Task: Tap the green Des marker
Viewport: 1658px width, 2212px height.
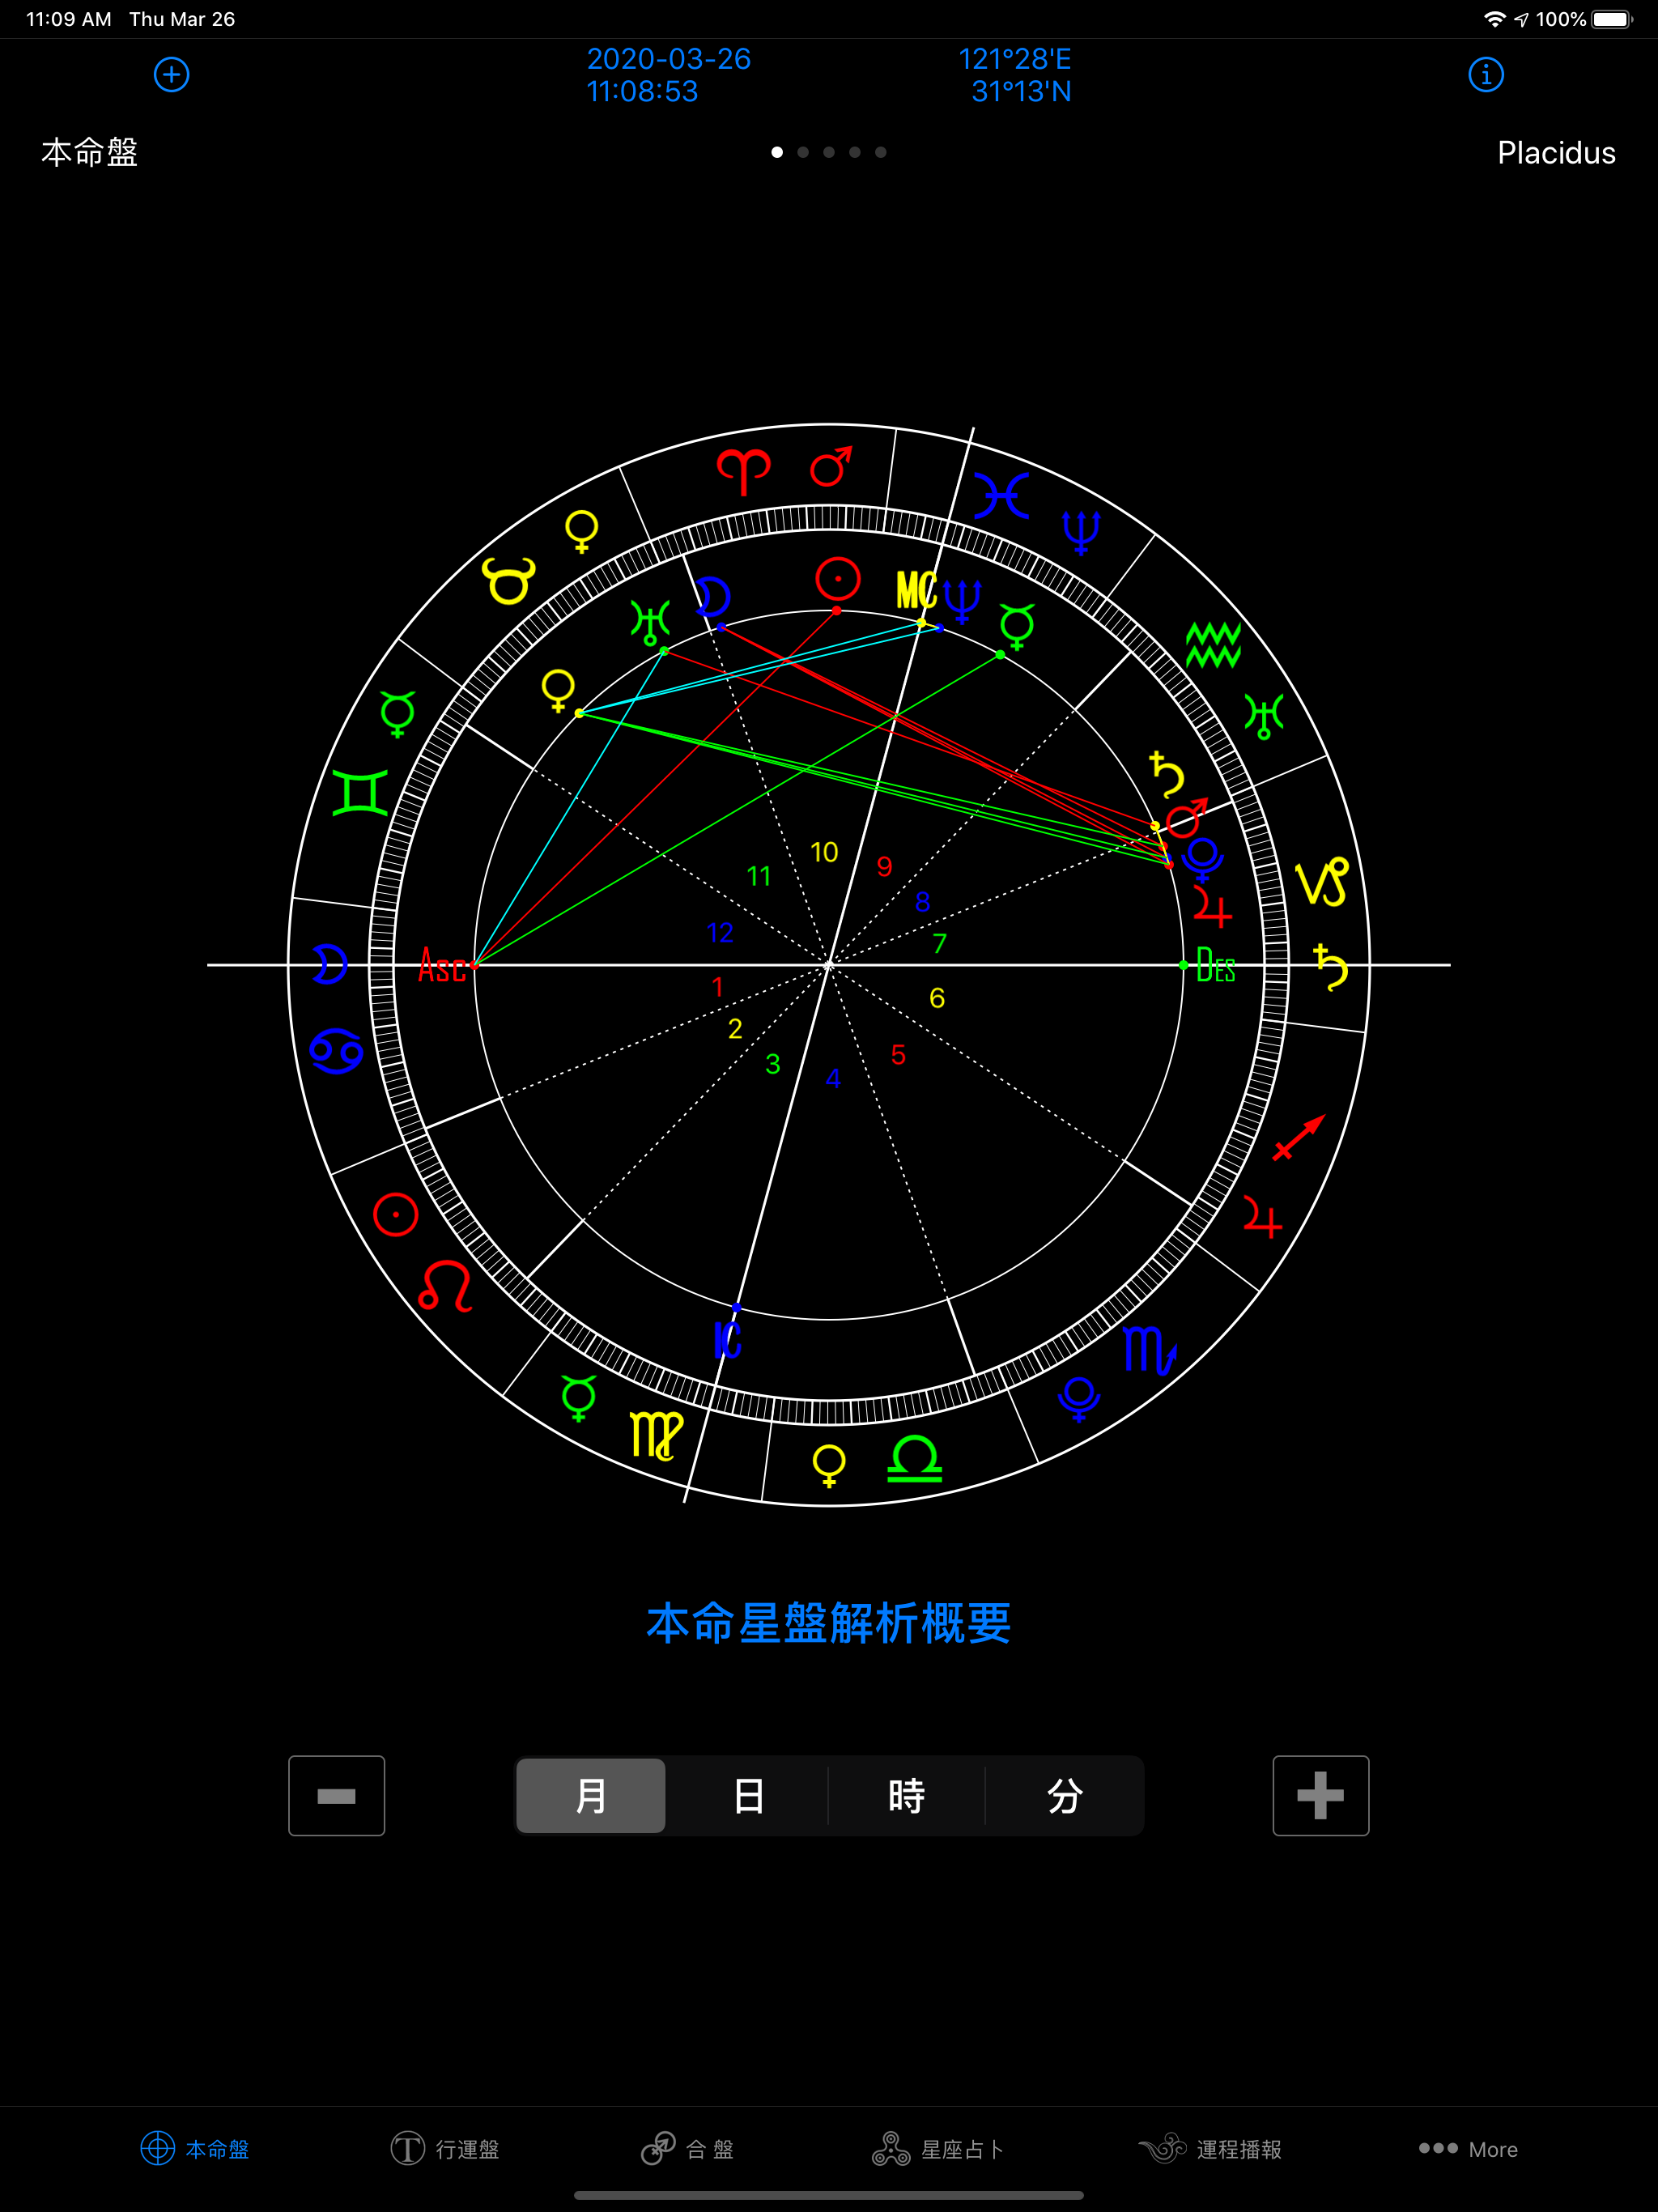Action: tap(1216, 966)
